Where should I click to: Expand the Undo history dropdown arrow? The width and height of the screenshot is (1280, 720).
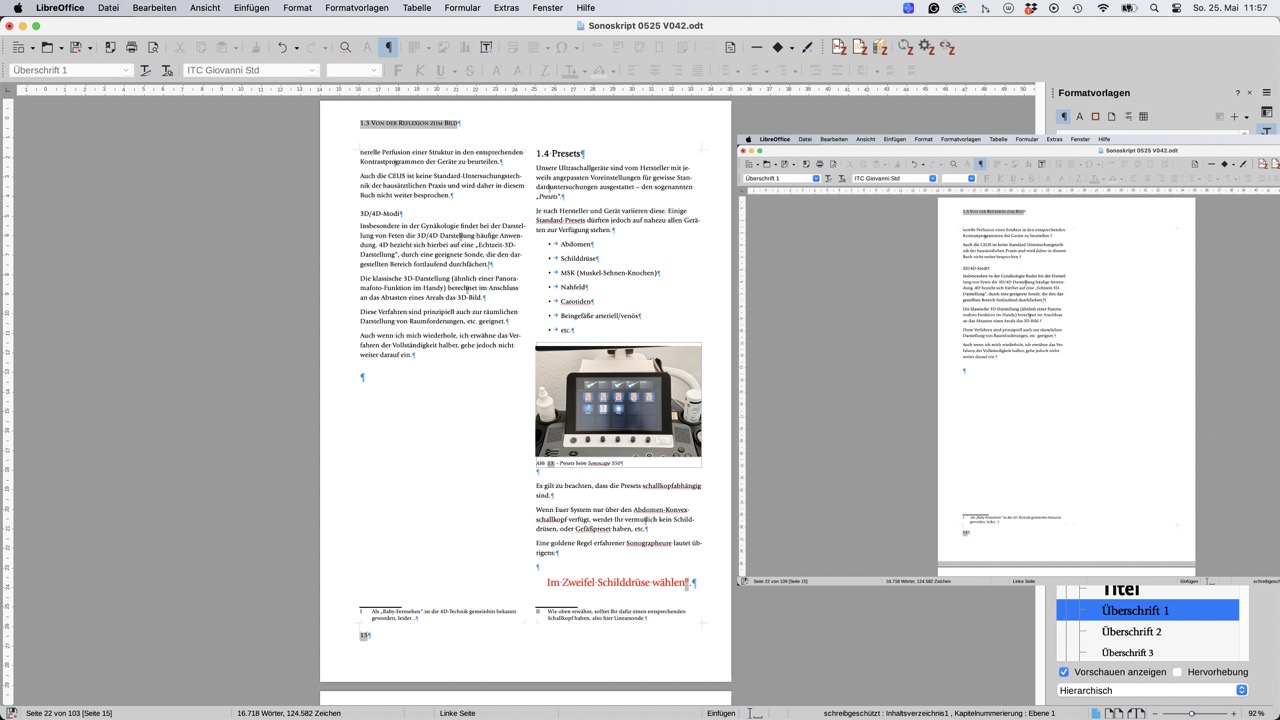coord(297,47)
